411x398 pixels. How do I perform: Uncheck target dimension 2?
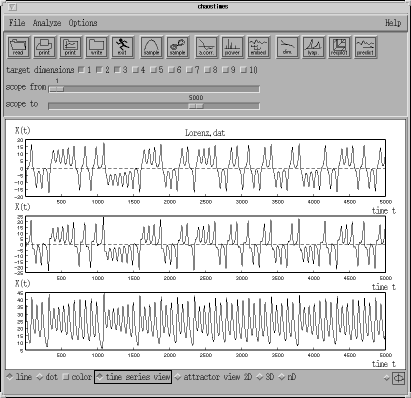[99, 70]
